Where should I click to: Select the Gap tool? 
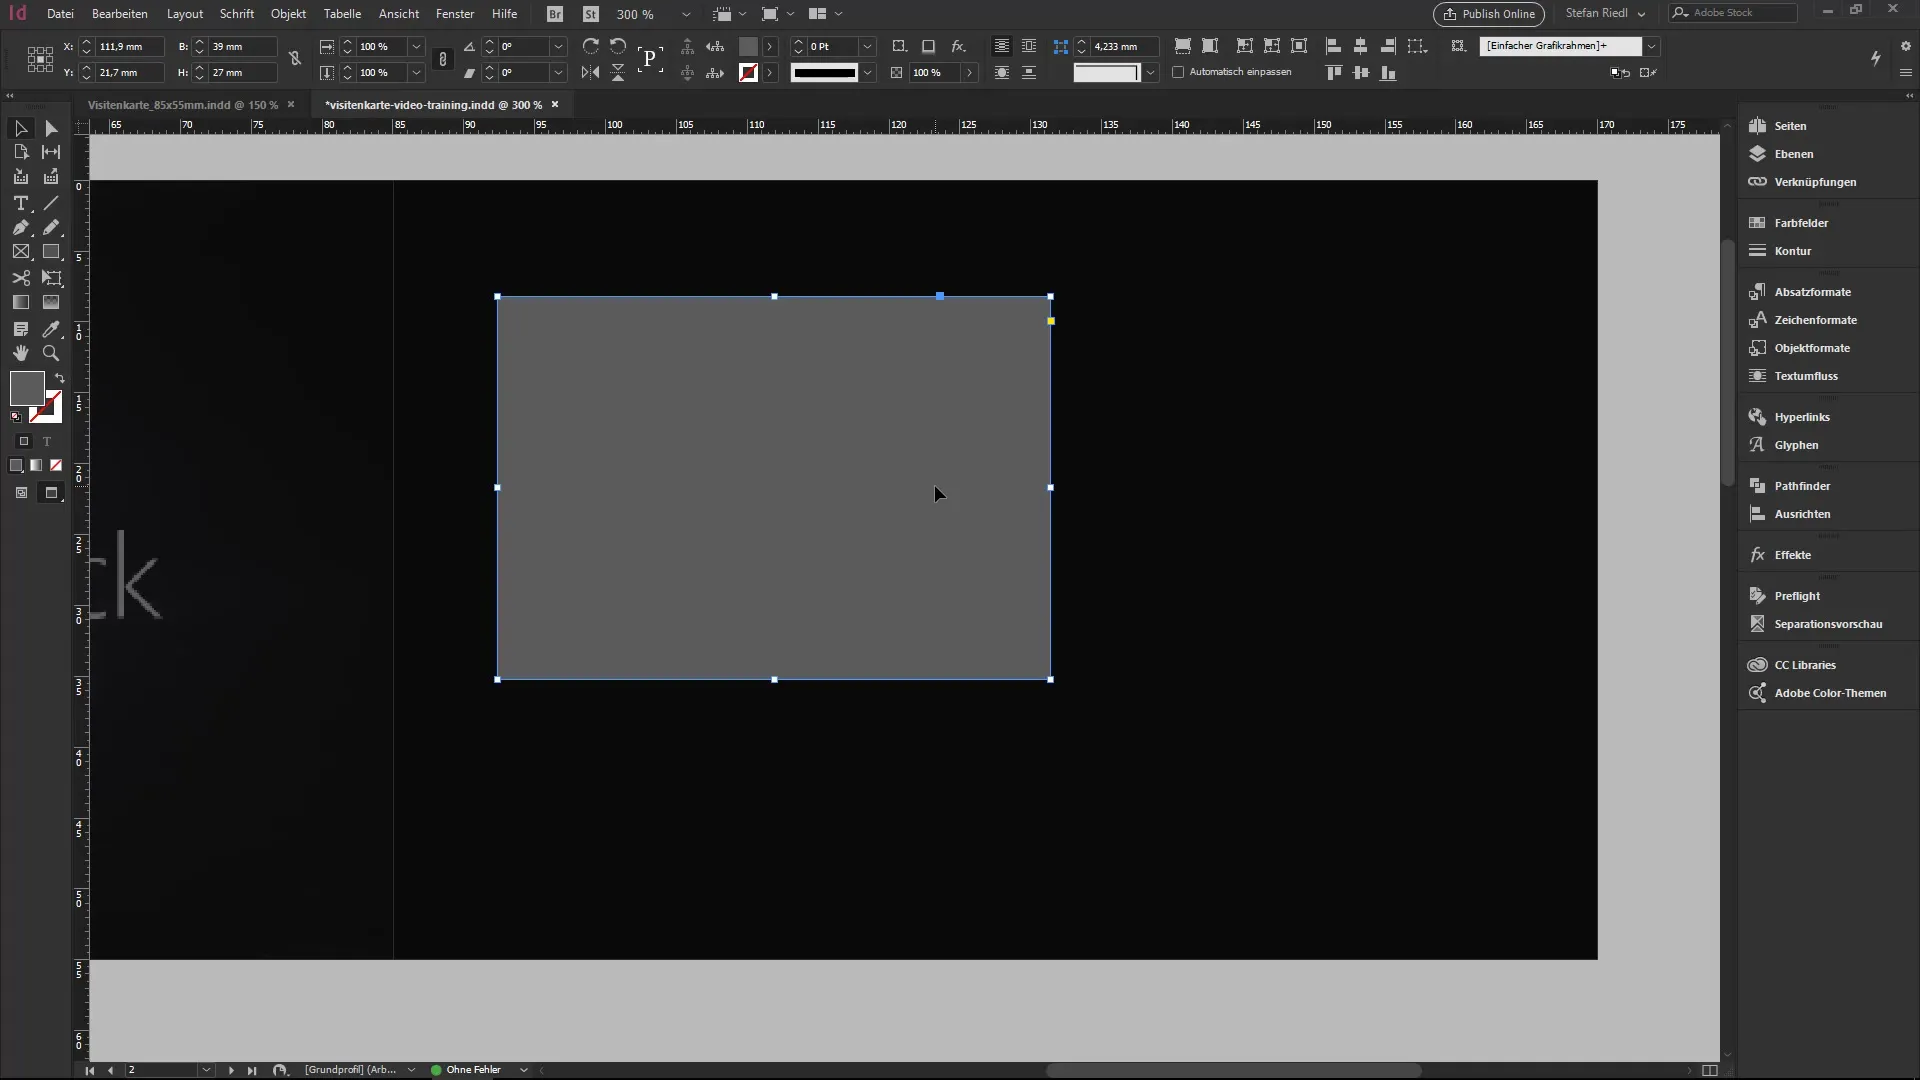coord(51,152)
